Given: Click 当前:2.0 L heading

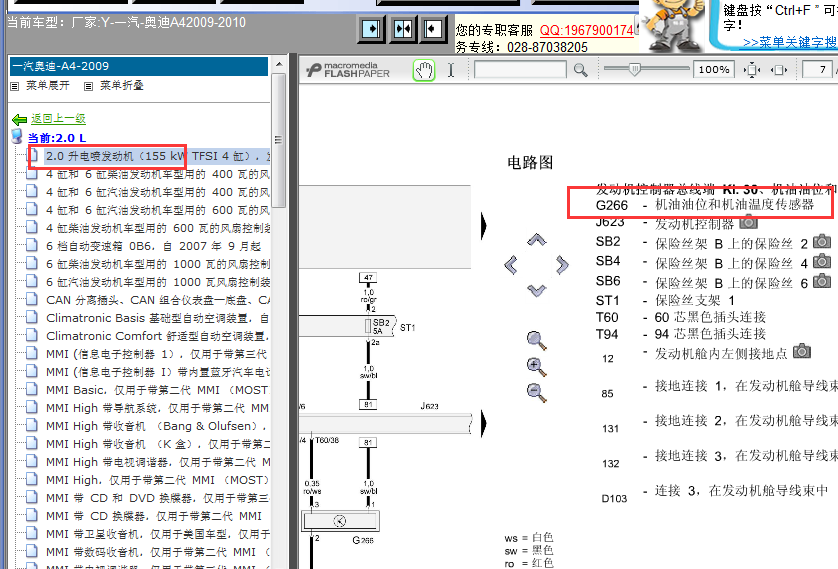Looking at the screenshot, I should (x=57, y=138).
